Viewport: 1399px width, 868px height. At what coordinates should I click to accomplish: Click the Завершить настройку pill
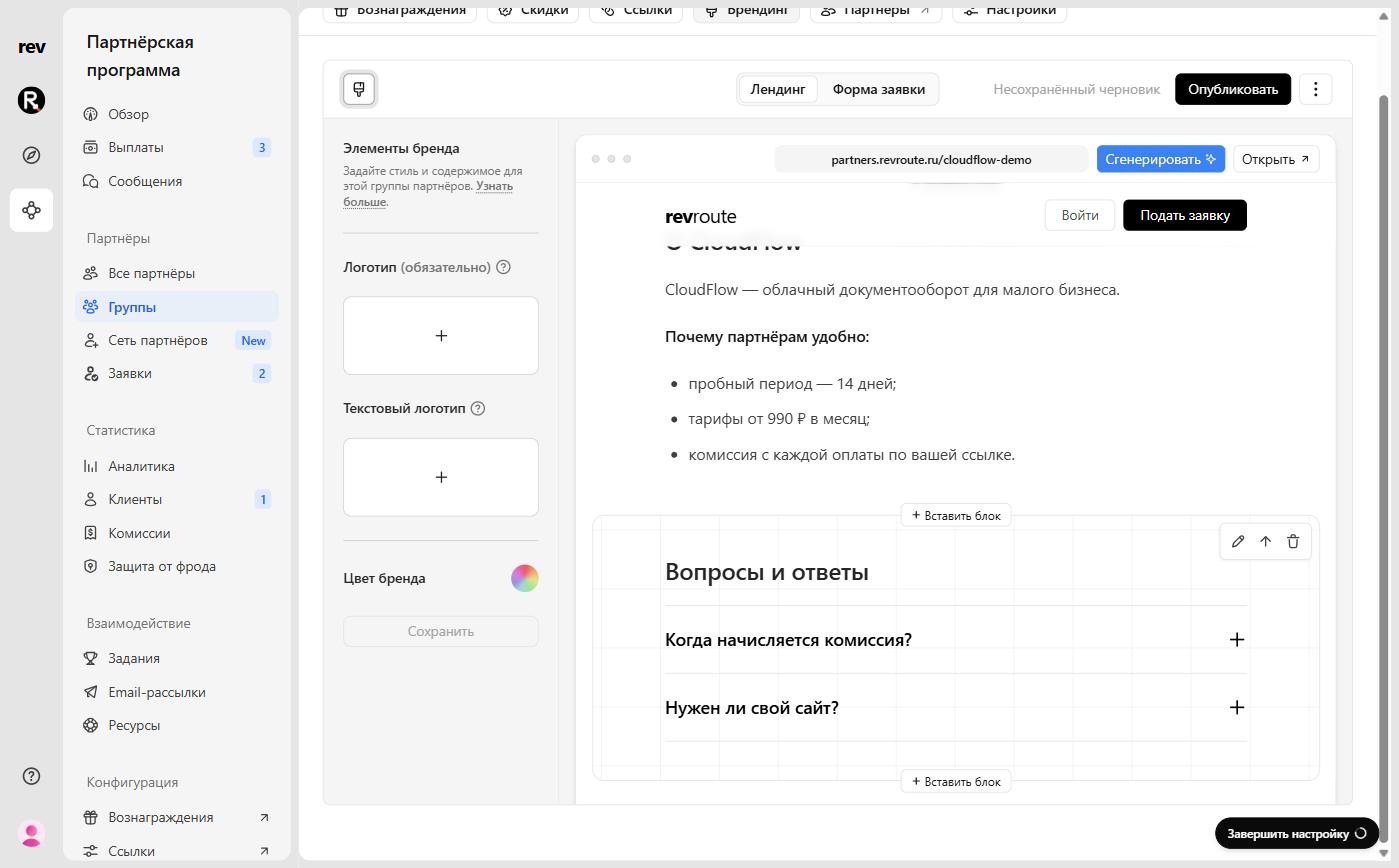[1297, 833]
